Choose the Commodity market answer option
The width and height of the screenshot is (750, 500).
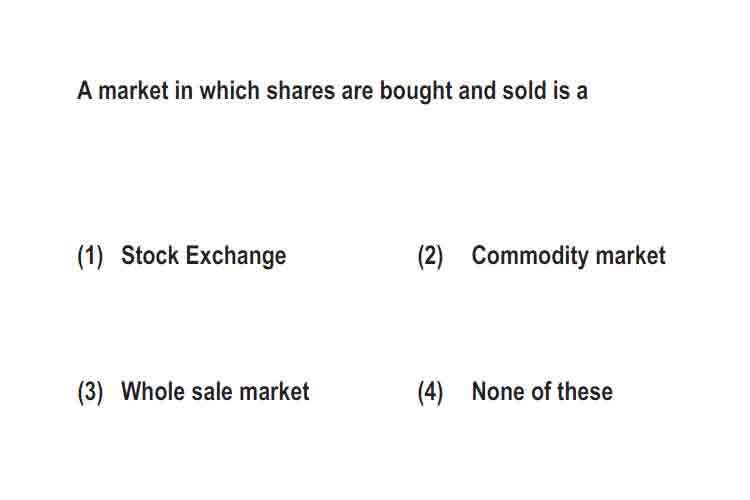click(x=569, y=256)
